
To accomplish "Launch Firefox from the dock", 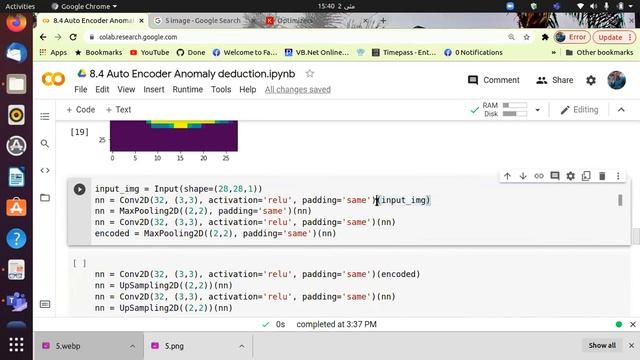I will [16, 22].
